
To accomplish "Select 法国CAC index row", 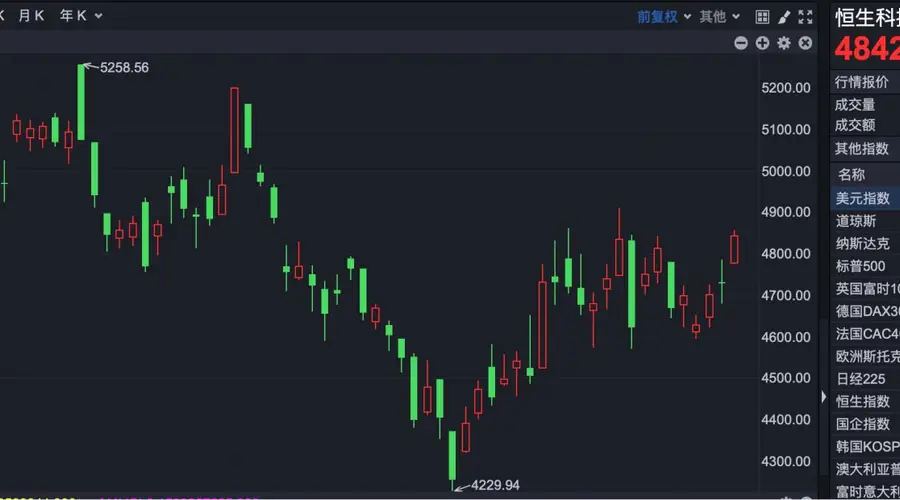I will coord(866,334).
